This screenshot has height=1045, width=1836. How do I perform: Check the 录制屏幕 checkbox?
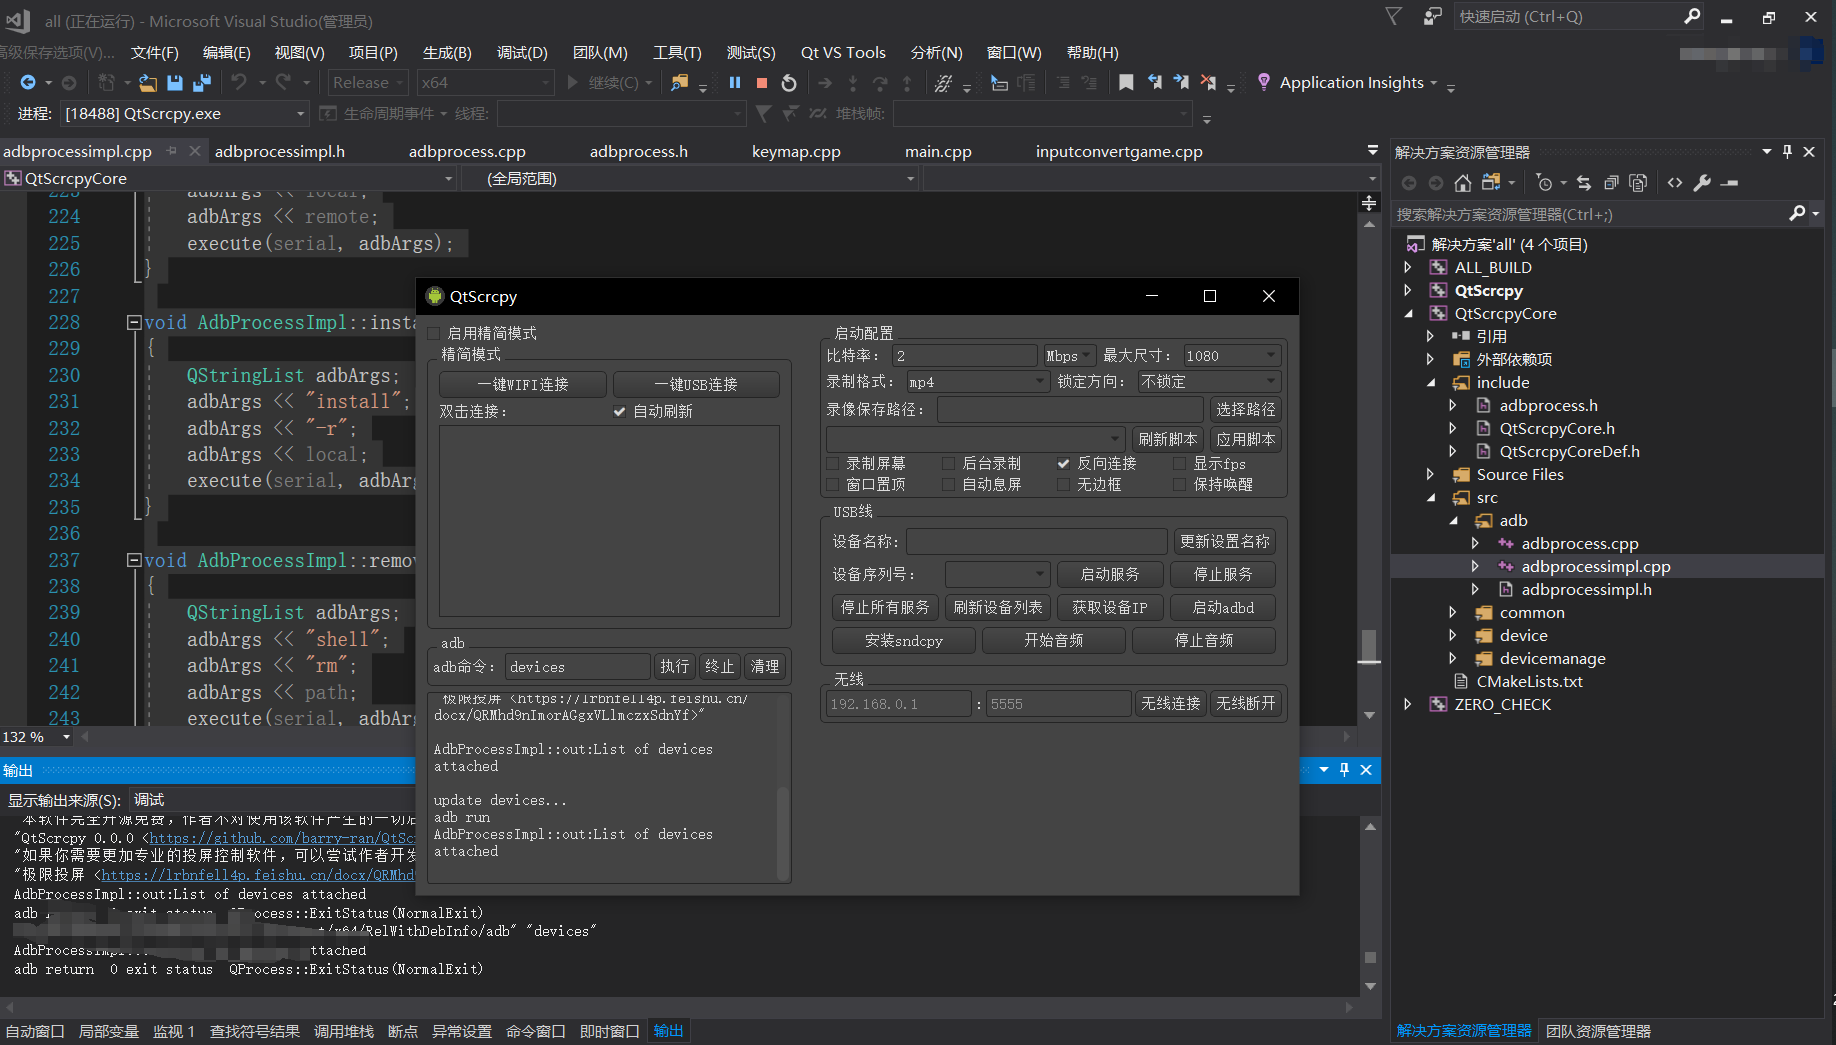[833, 463]
